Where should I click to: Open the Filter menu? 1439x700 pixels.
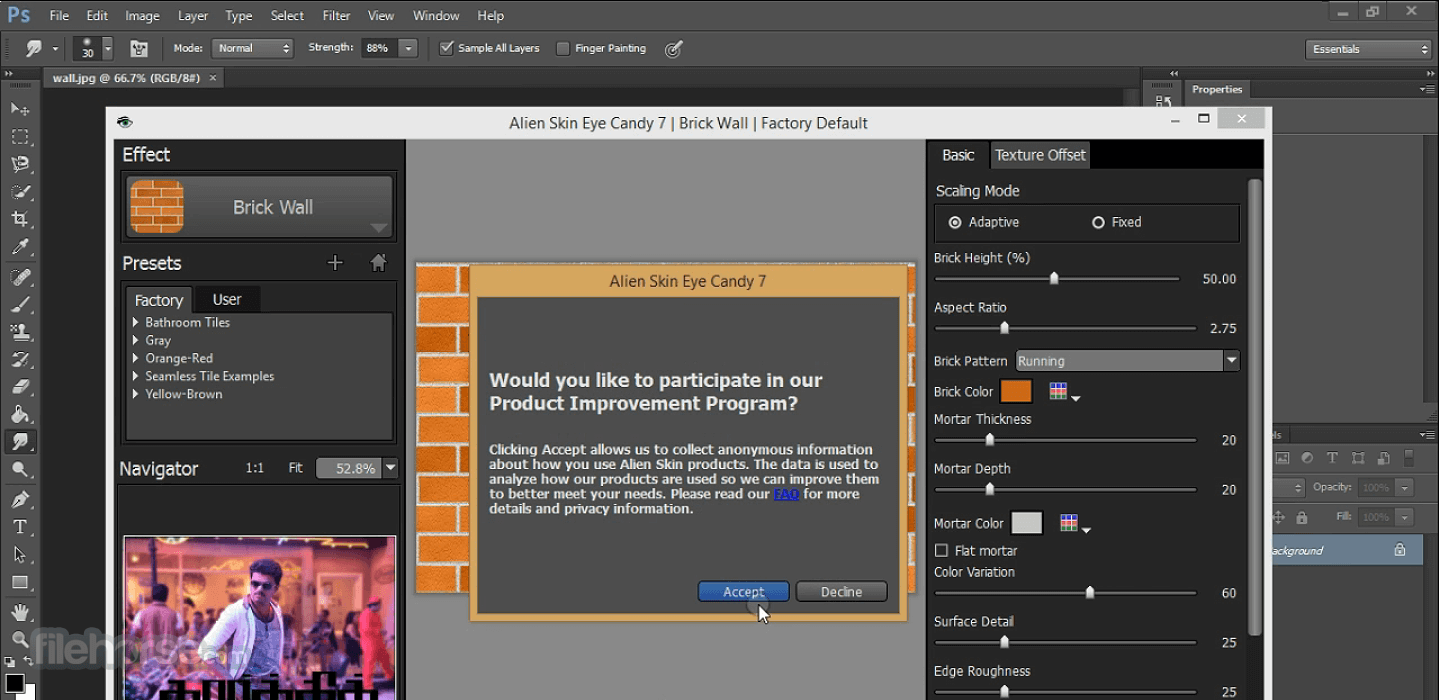click(337, 16)
